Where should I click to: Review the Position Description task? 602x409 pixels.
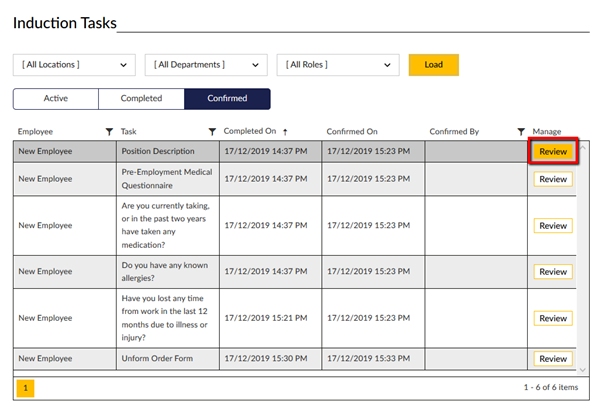click(553, 151)
